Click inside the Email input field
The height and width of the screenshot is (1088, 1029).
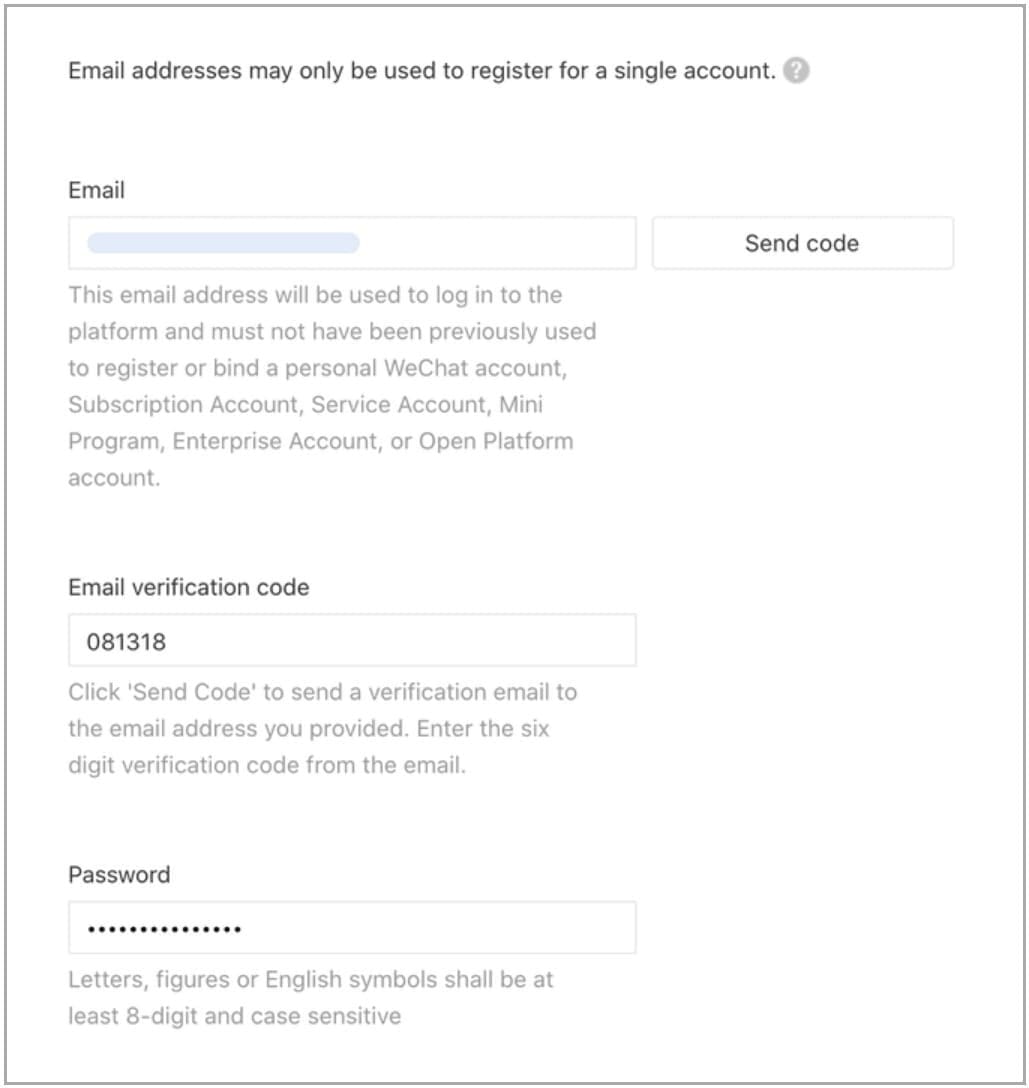point(350,242)
